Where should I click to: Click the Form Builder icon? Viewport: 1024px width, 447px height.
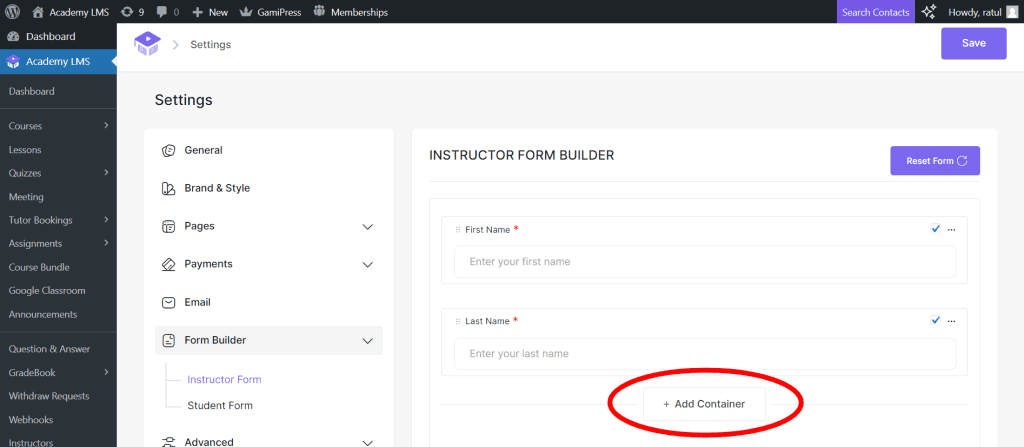coord(168,340)
